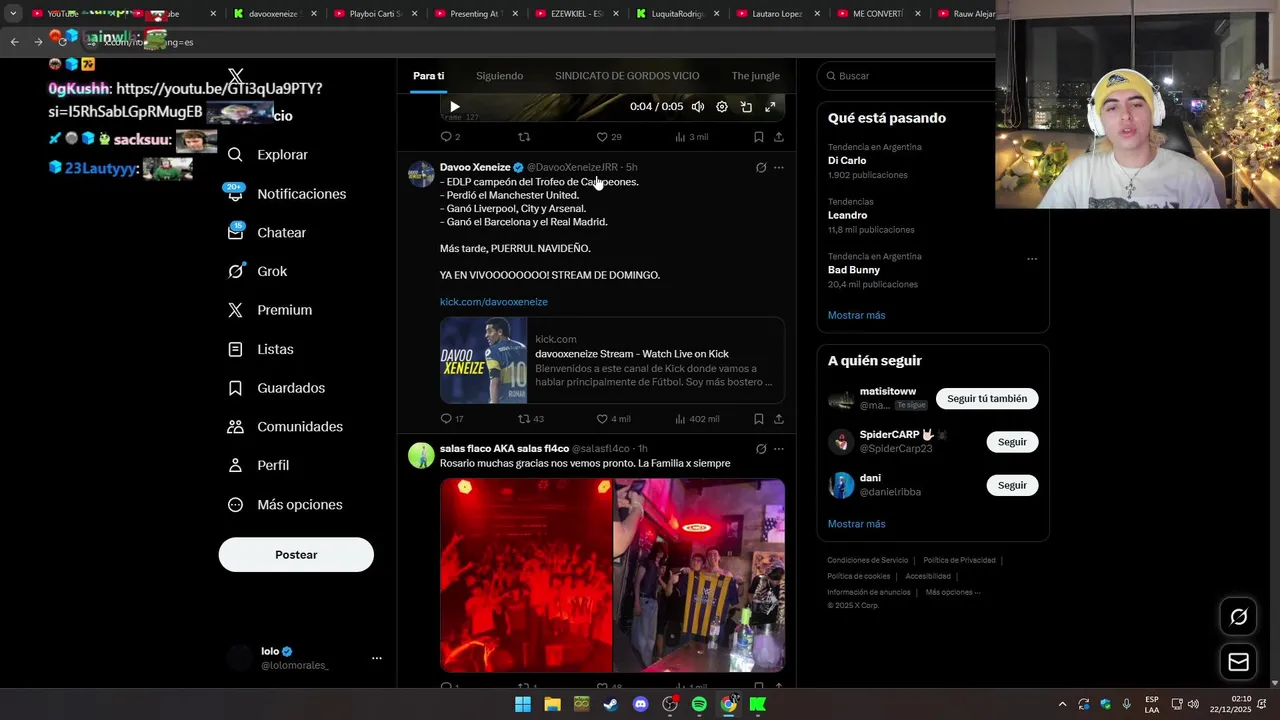This screenshot has height=720, width=1280.
Task: Open more options on salas flaco post
Action: tap(779, 449)
